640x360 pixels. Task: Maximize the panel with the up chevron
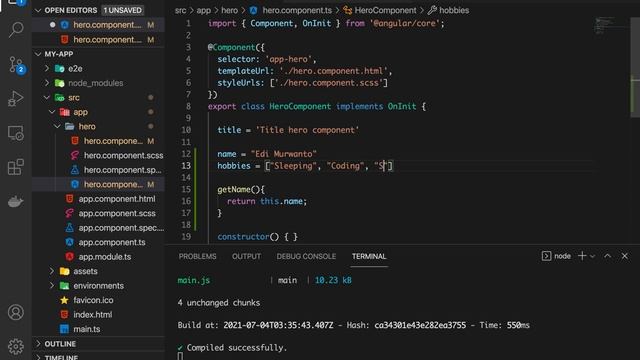click(607, 256)
